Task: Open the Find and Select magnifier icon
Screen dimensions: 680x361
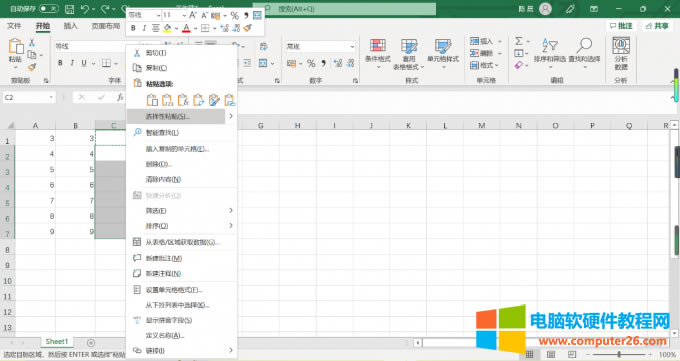Action: 584,45
